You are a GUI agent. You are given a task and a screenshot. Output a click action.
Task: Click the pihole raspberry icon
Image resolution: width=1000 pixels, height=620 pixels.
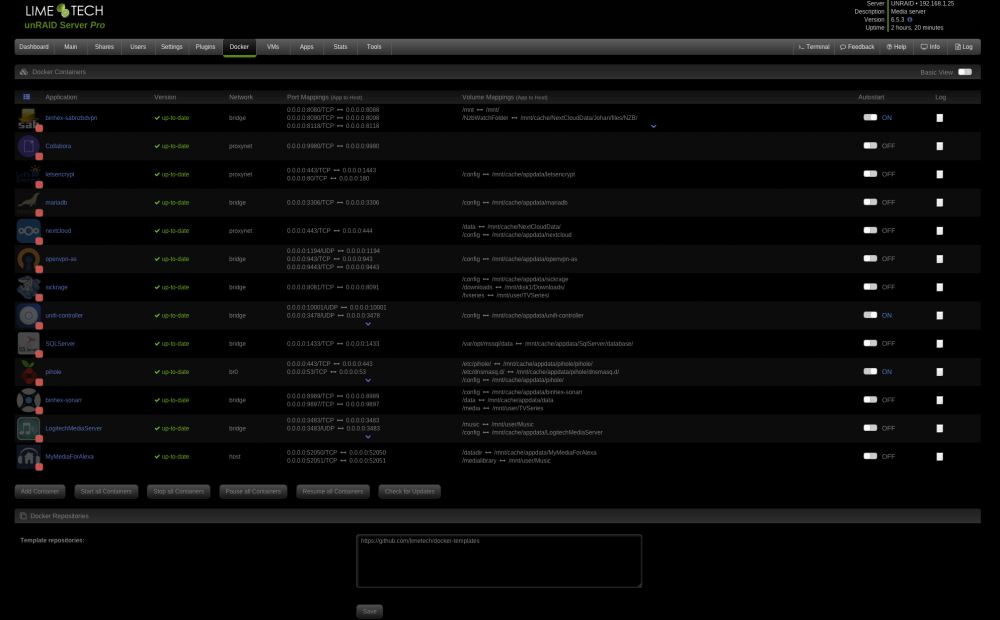pyautogui.click(x=29, y=372)
